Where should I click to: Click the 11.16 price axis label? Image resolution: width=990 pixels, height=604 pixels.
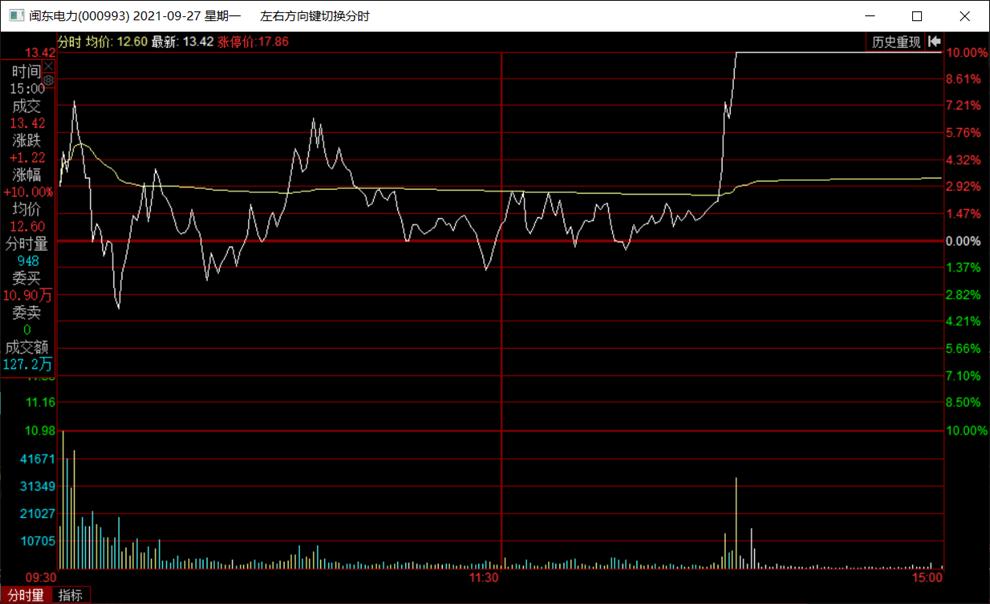pyautogui.click(x=40, y=402)
